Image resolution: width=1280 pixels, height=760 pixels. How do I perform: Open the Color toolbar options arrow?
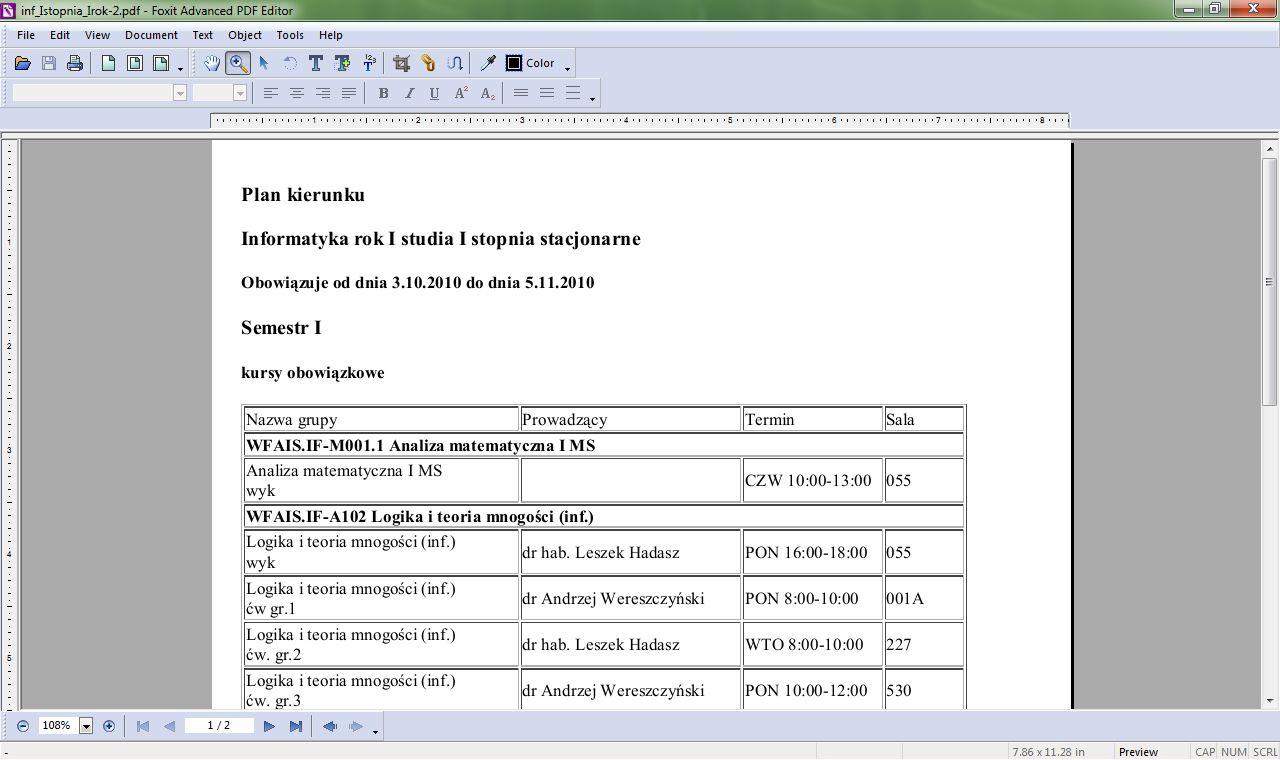(x=568, y=69)
